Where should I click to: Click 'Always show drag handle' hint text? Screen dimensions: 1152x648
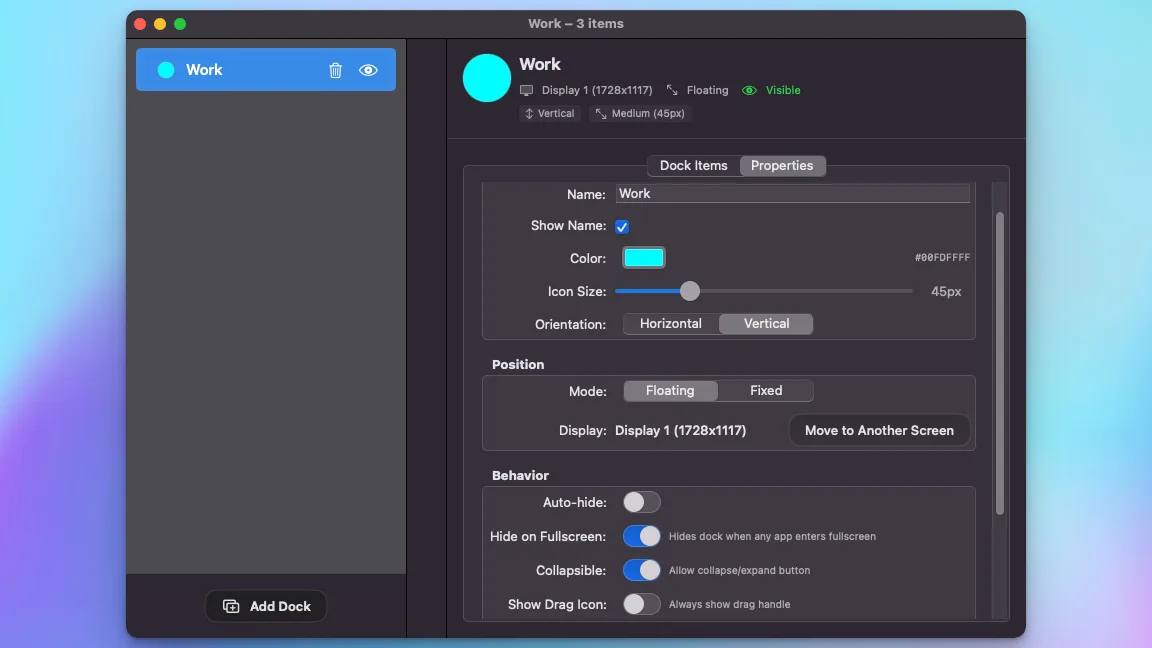[730, 604]
